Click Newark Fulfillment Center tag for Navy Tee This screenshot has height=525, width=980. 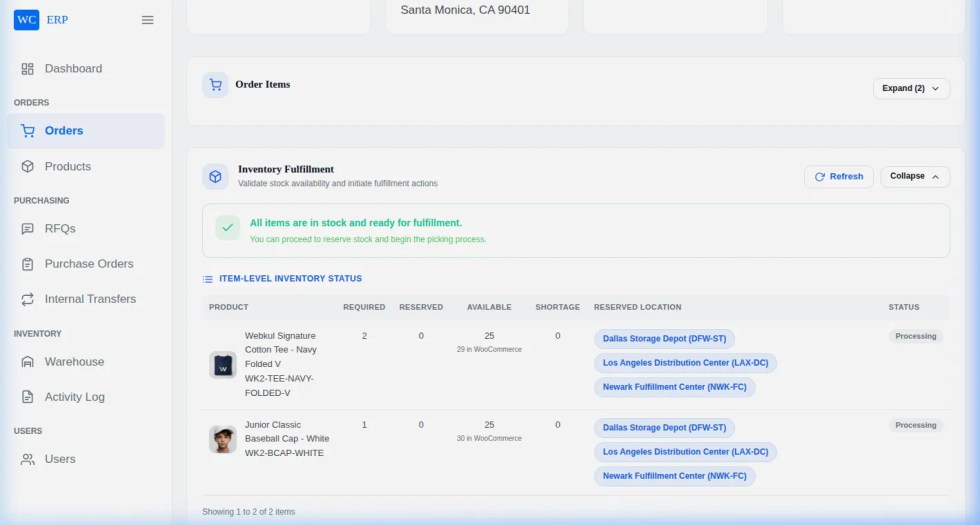point(674,388)
